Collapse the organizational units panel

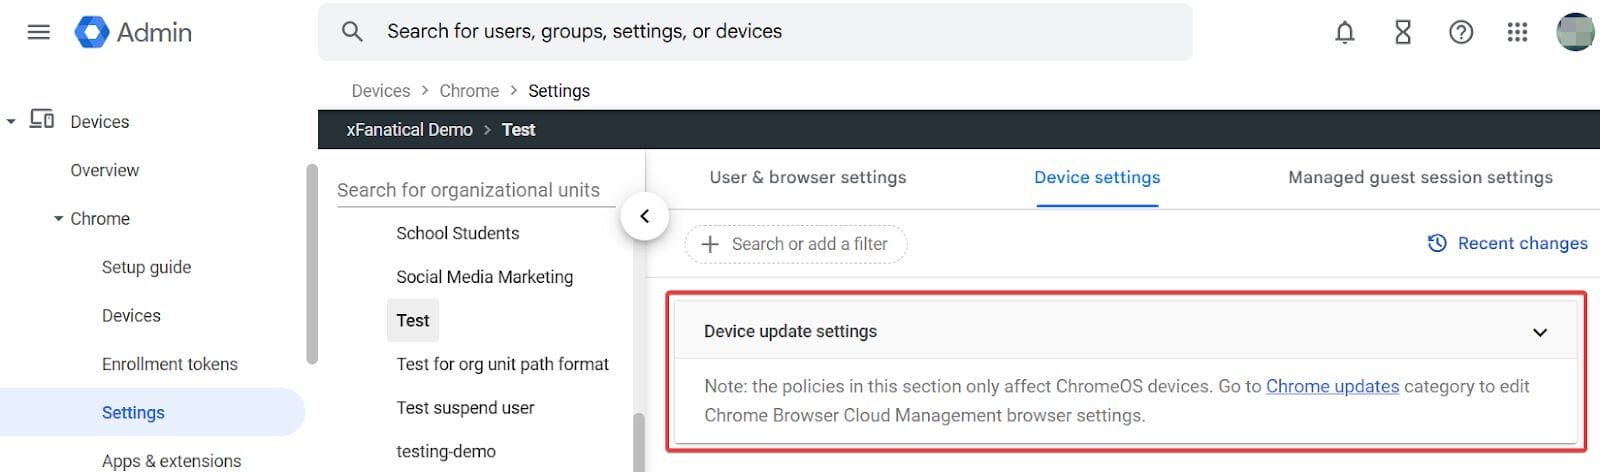(645, 216)
